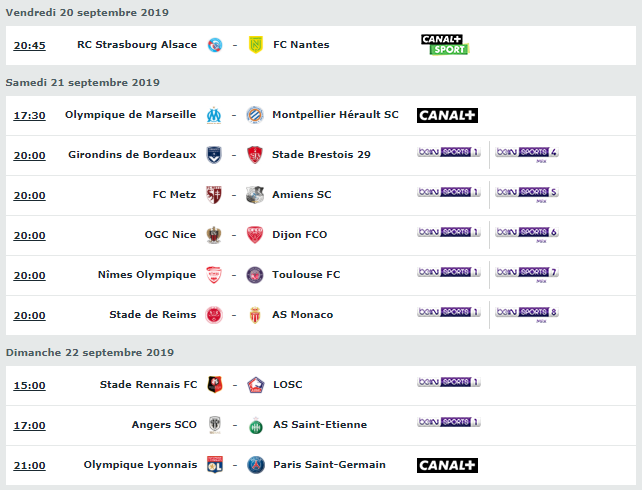Click the Olympique de Marseille logo

214,115
